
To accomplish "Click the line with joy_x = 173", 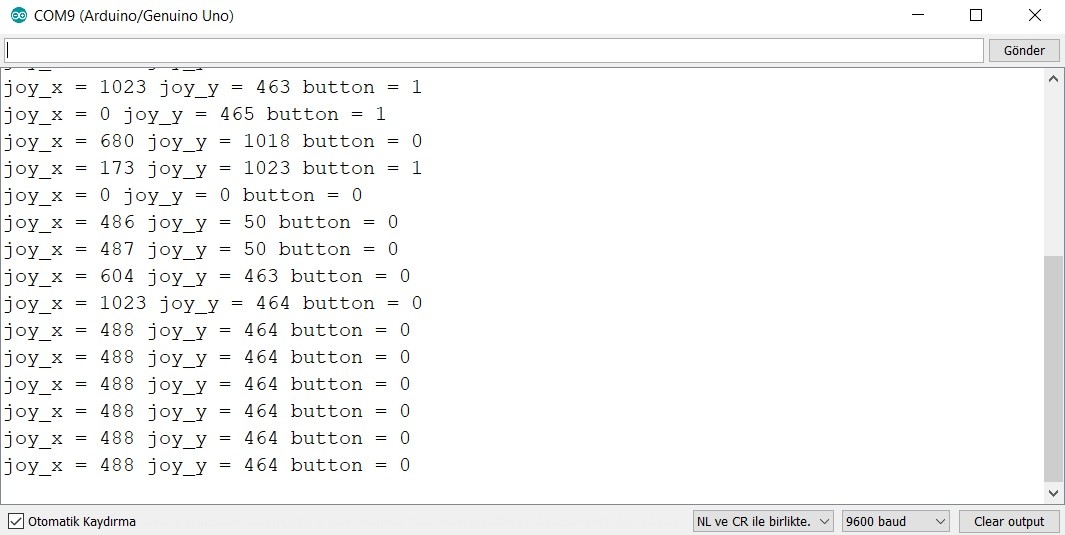I will point(212,168).
